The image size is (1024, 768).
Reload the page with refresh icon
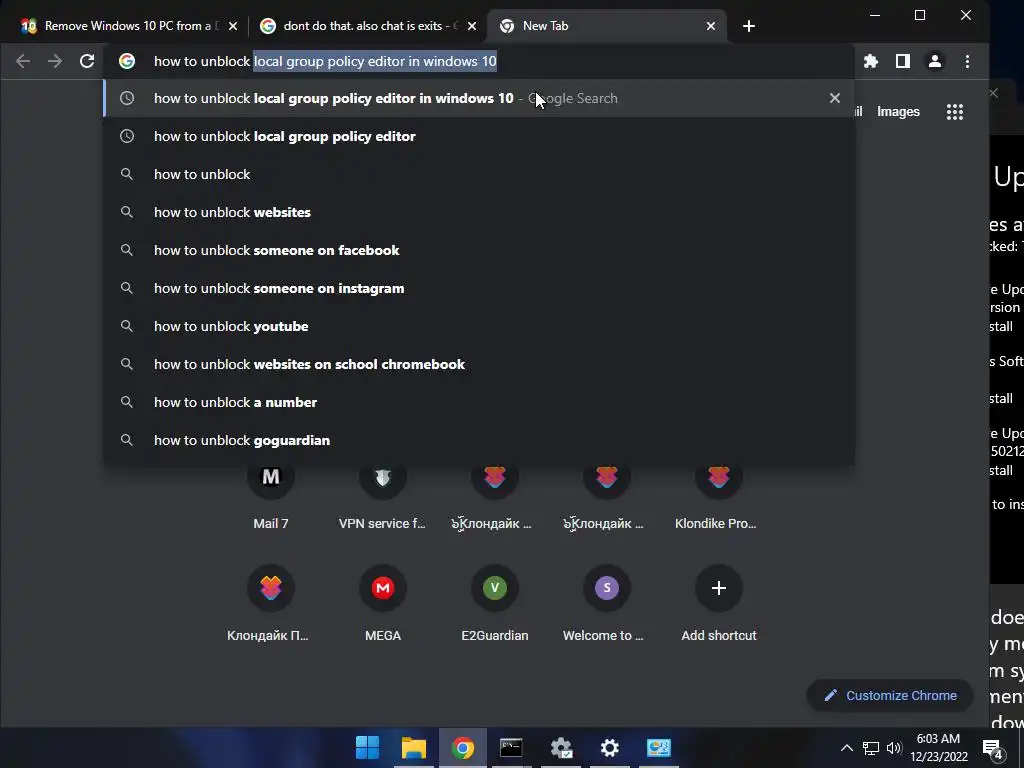(x=87, y=61)
